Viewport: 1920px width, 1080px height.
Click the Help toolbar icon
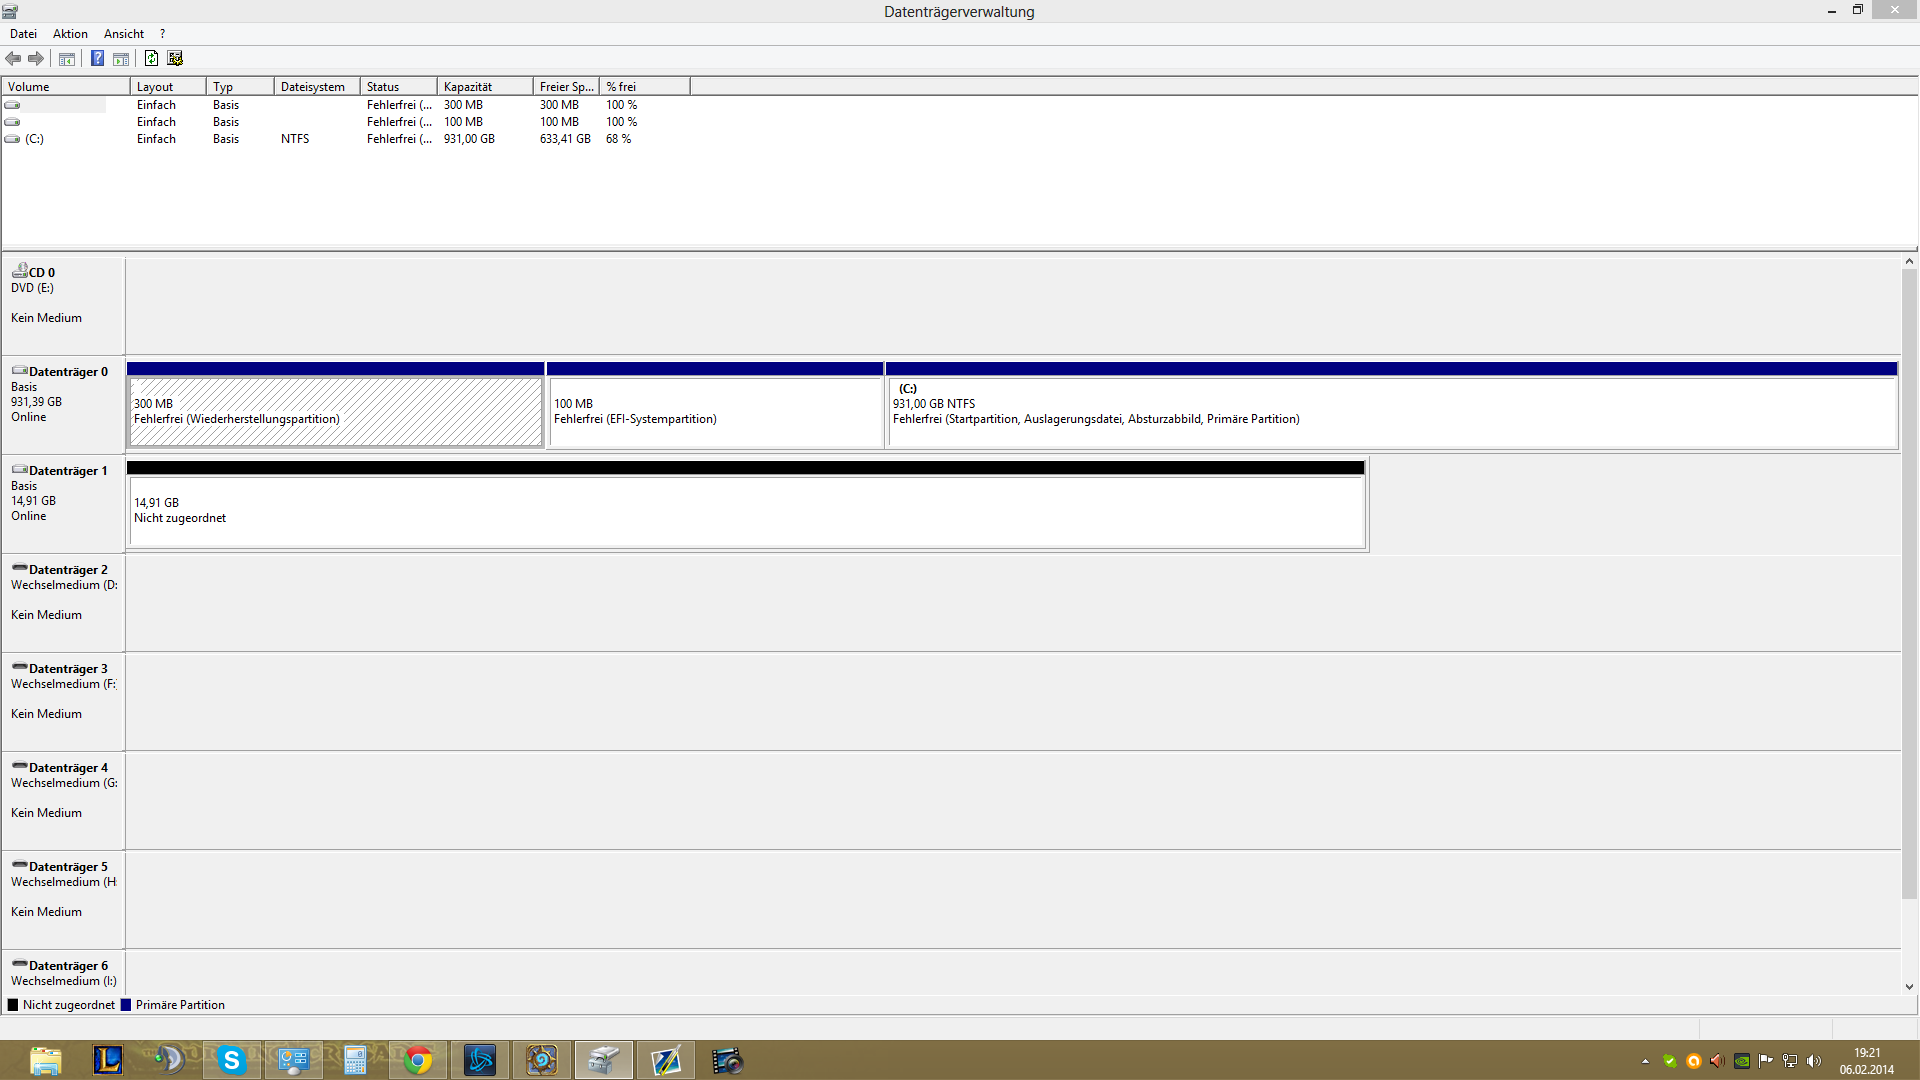(97, 58)
